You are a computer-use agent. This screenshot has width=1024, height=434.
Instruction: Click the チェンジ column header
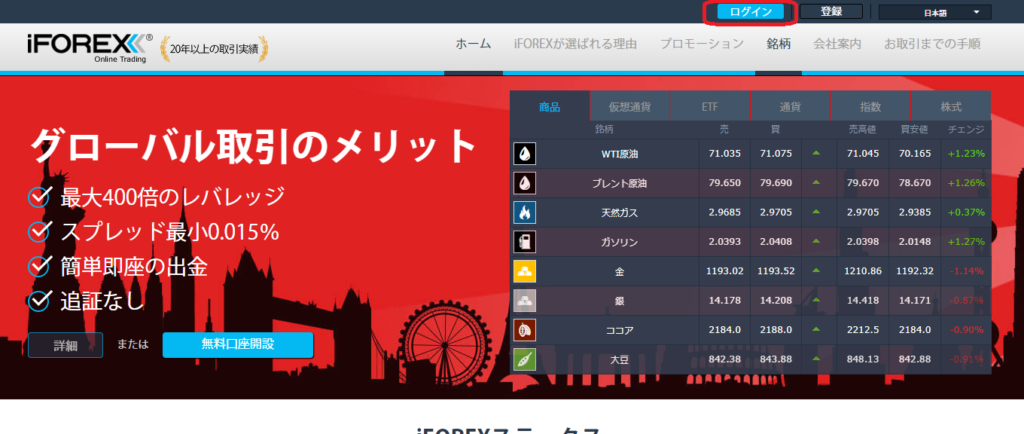click(966, 130)
